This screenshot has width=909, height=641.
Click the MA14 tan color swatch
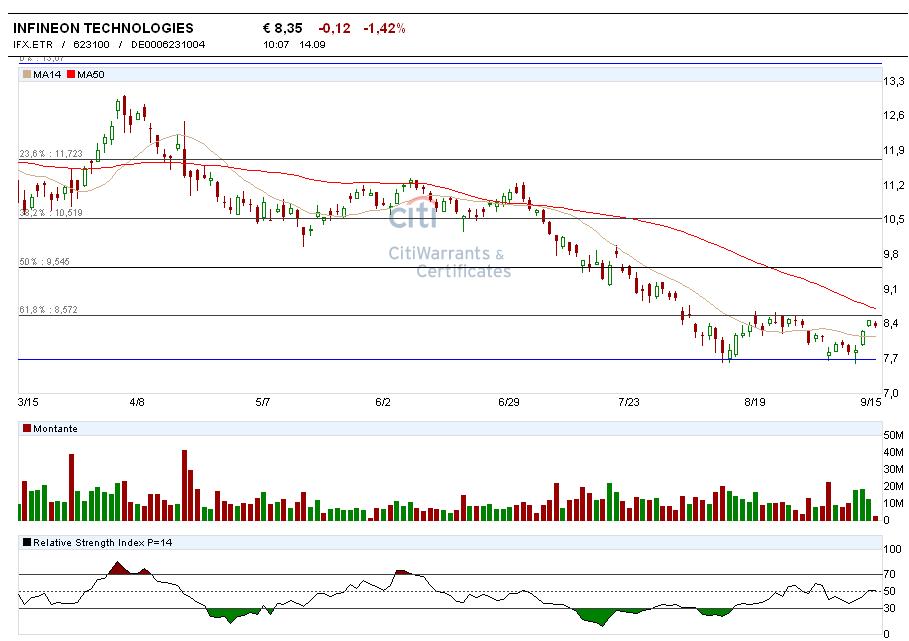pyautogui.click(x=27, y=74)
